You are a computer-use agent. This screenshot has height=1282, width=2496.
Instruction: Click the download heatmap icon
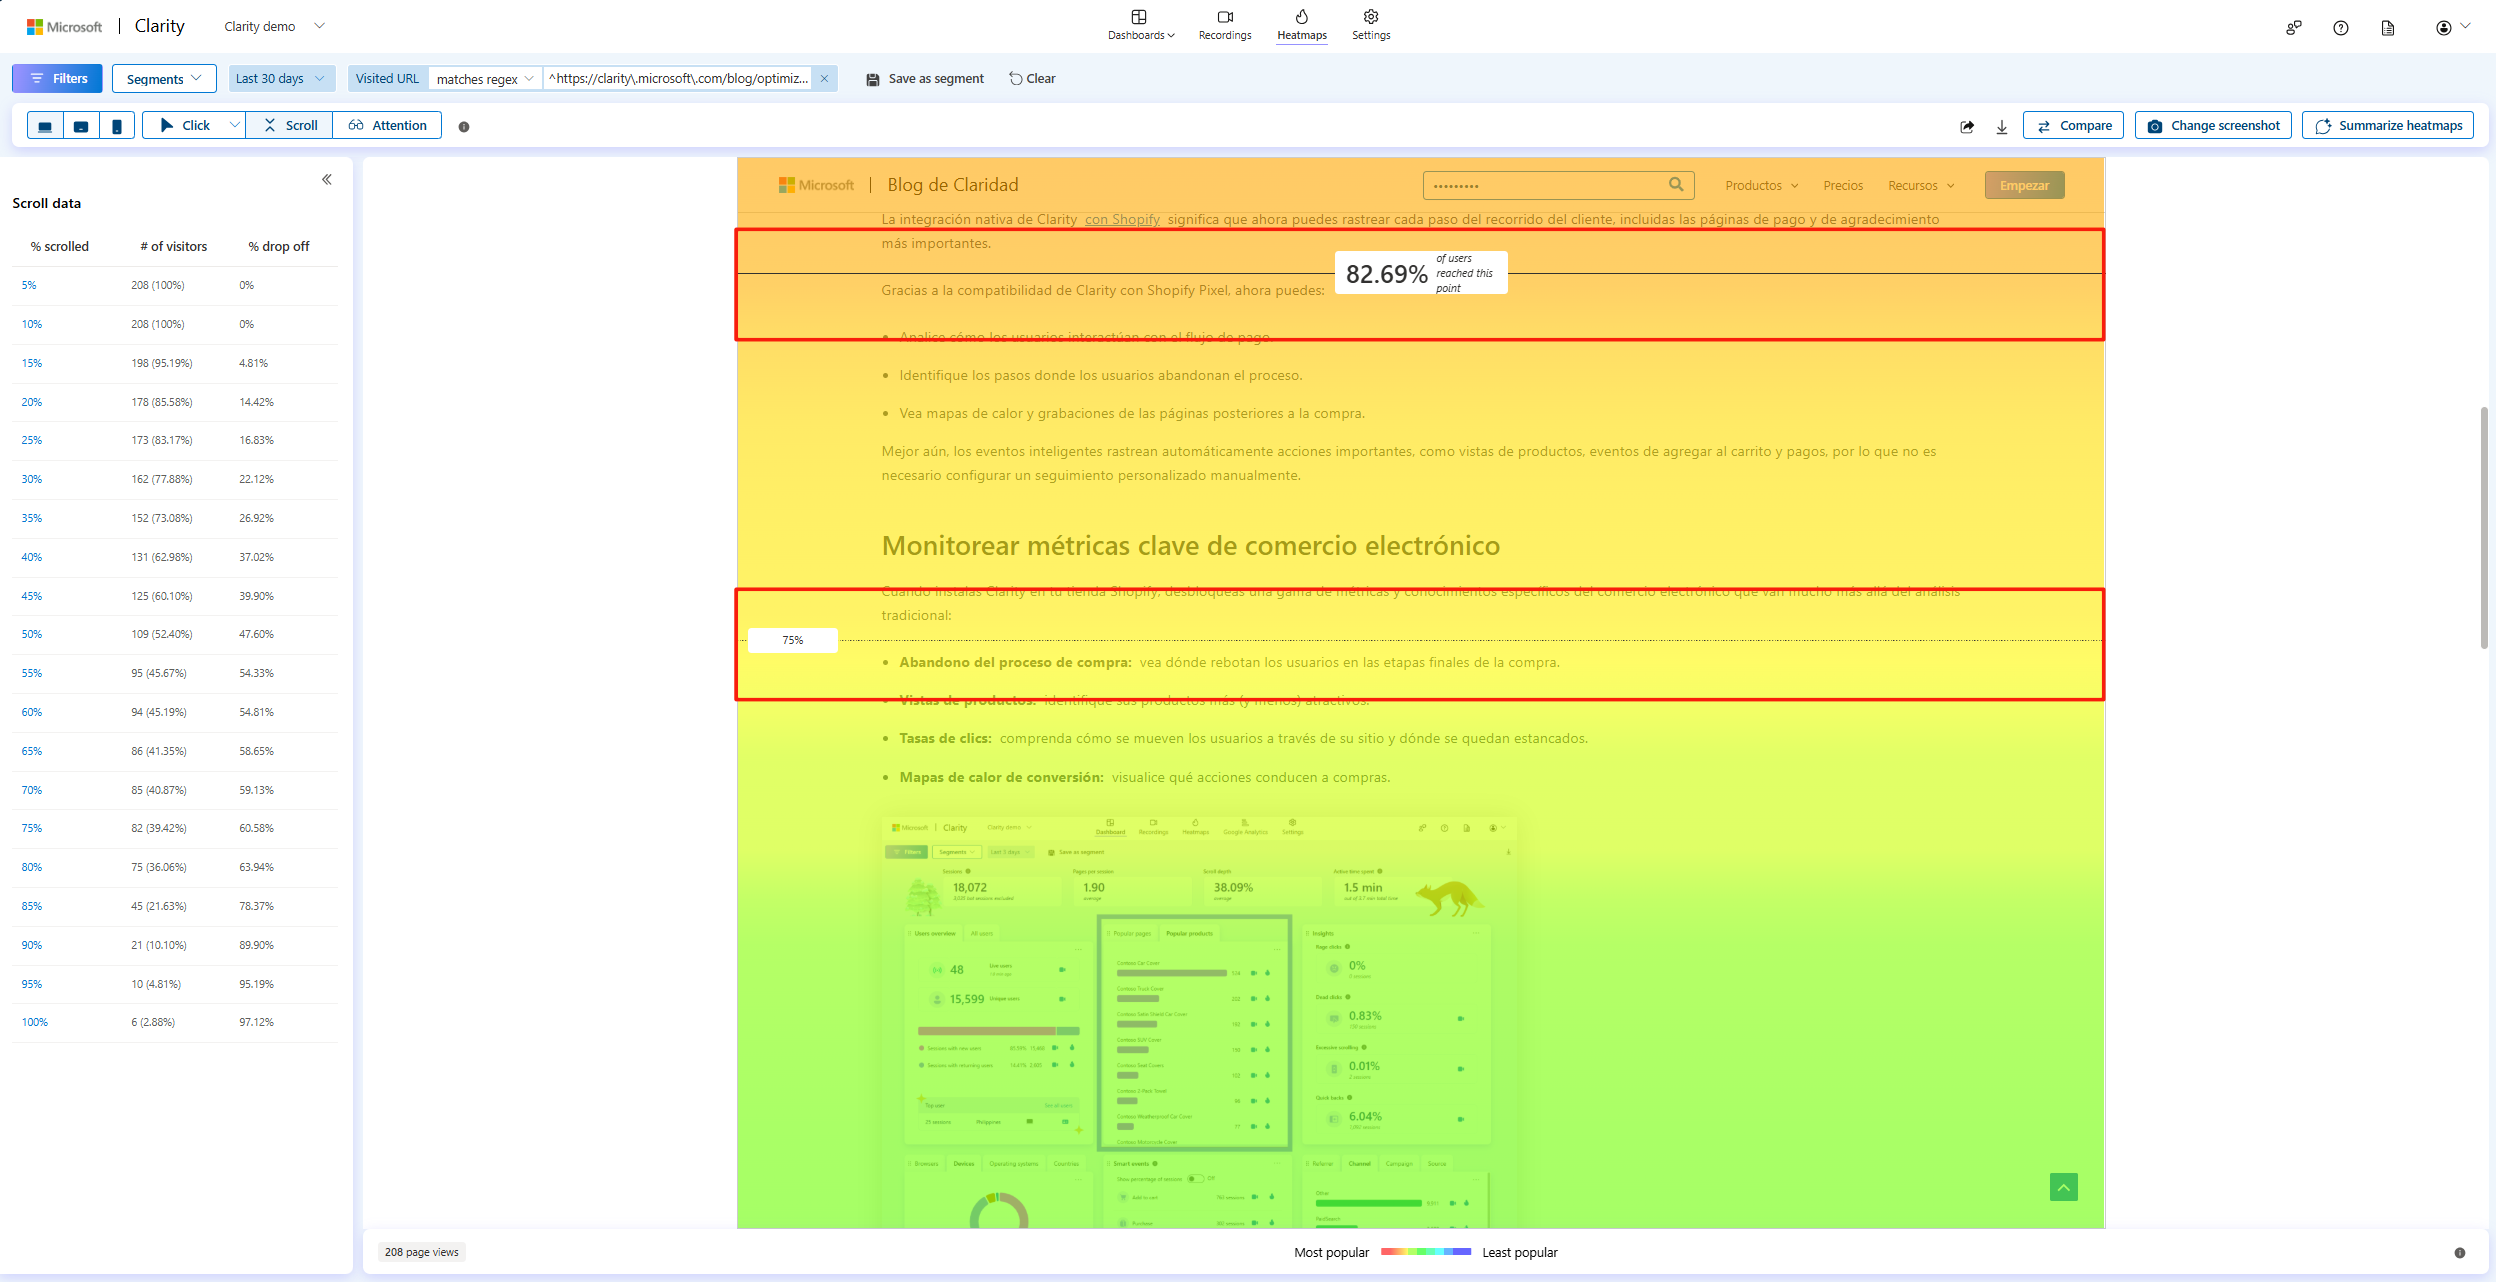click(x=2002, y=125)
